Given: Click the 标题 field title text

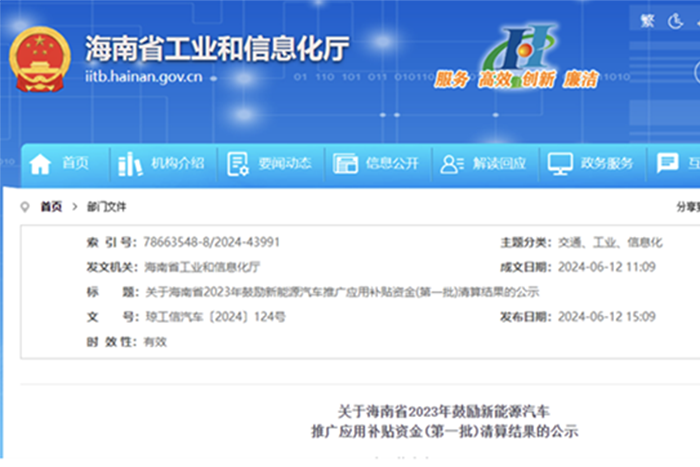Looking at the screenshot, I should click(342, 292).
